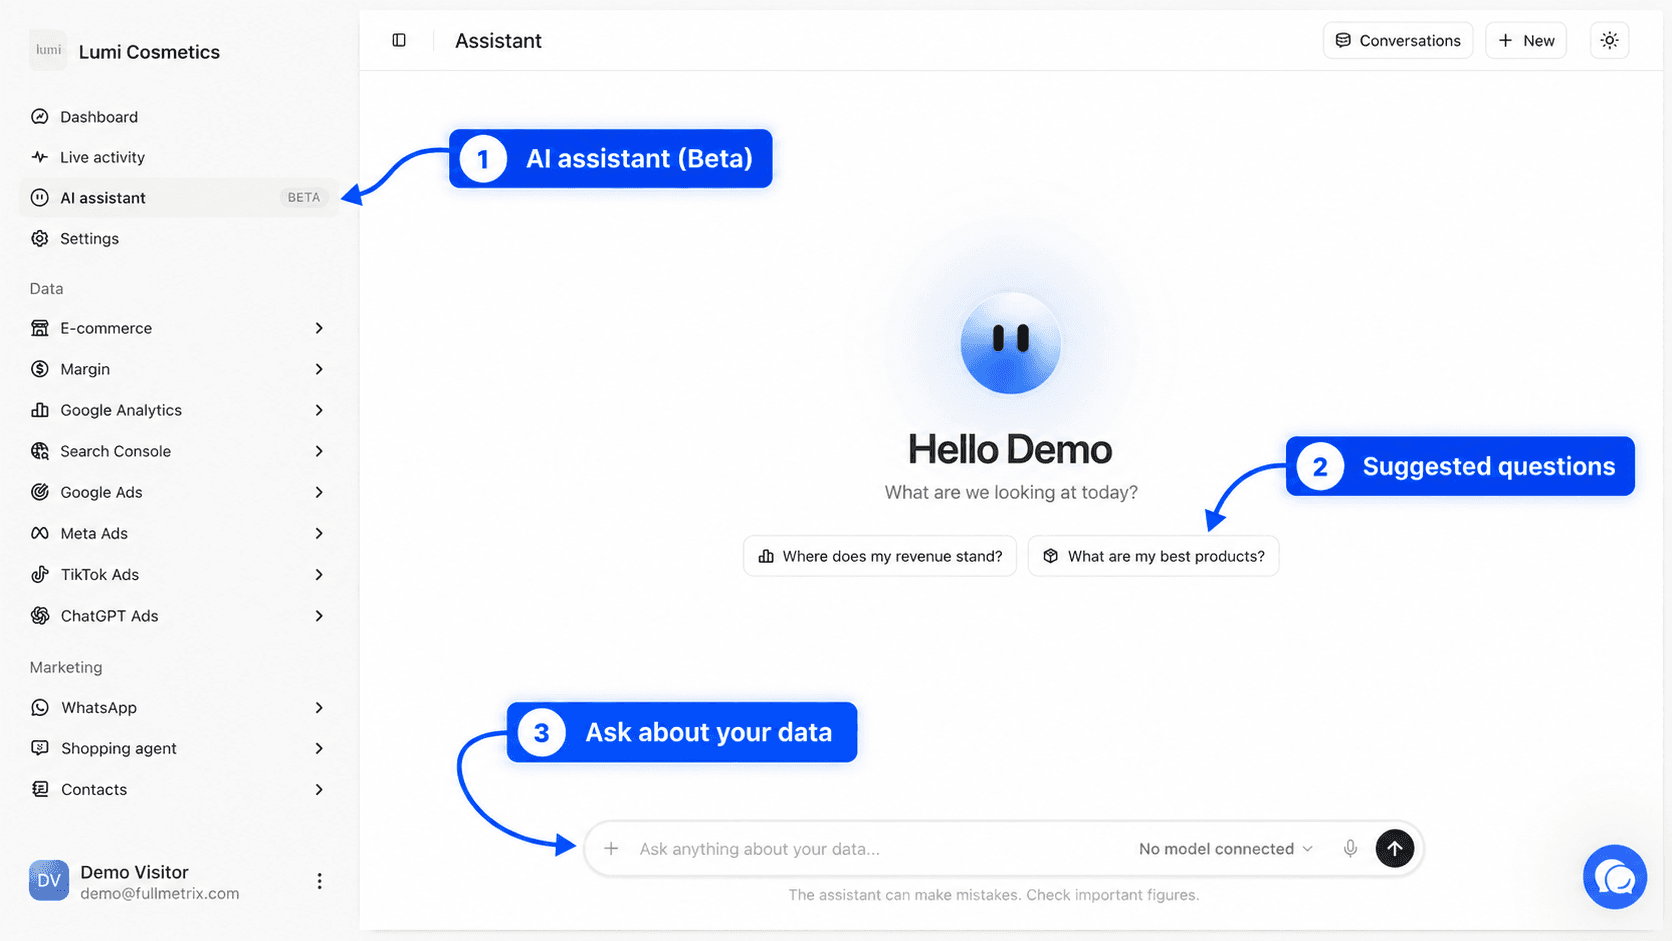This screenshot has height=941, width=1672.
Task: Open the Conversations list
Action: click(1398, 40)
